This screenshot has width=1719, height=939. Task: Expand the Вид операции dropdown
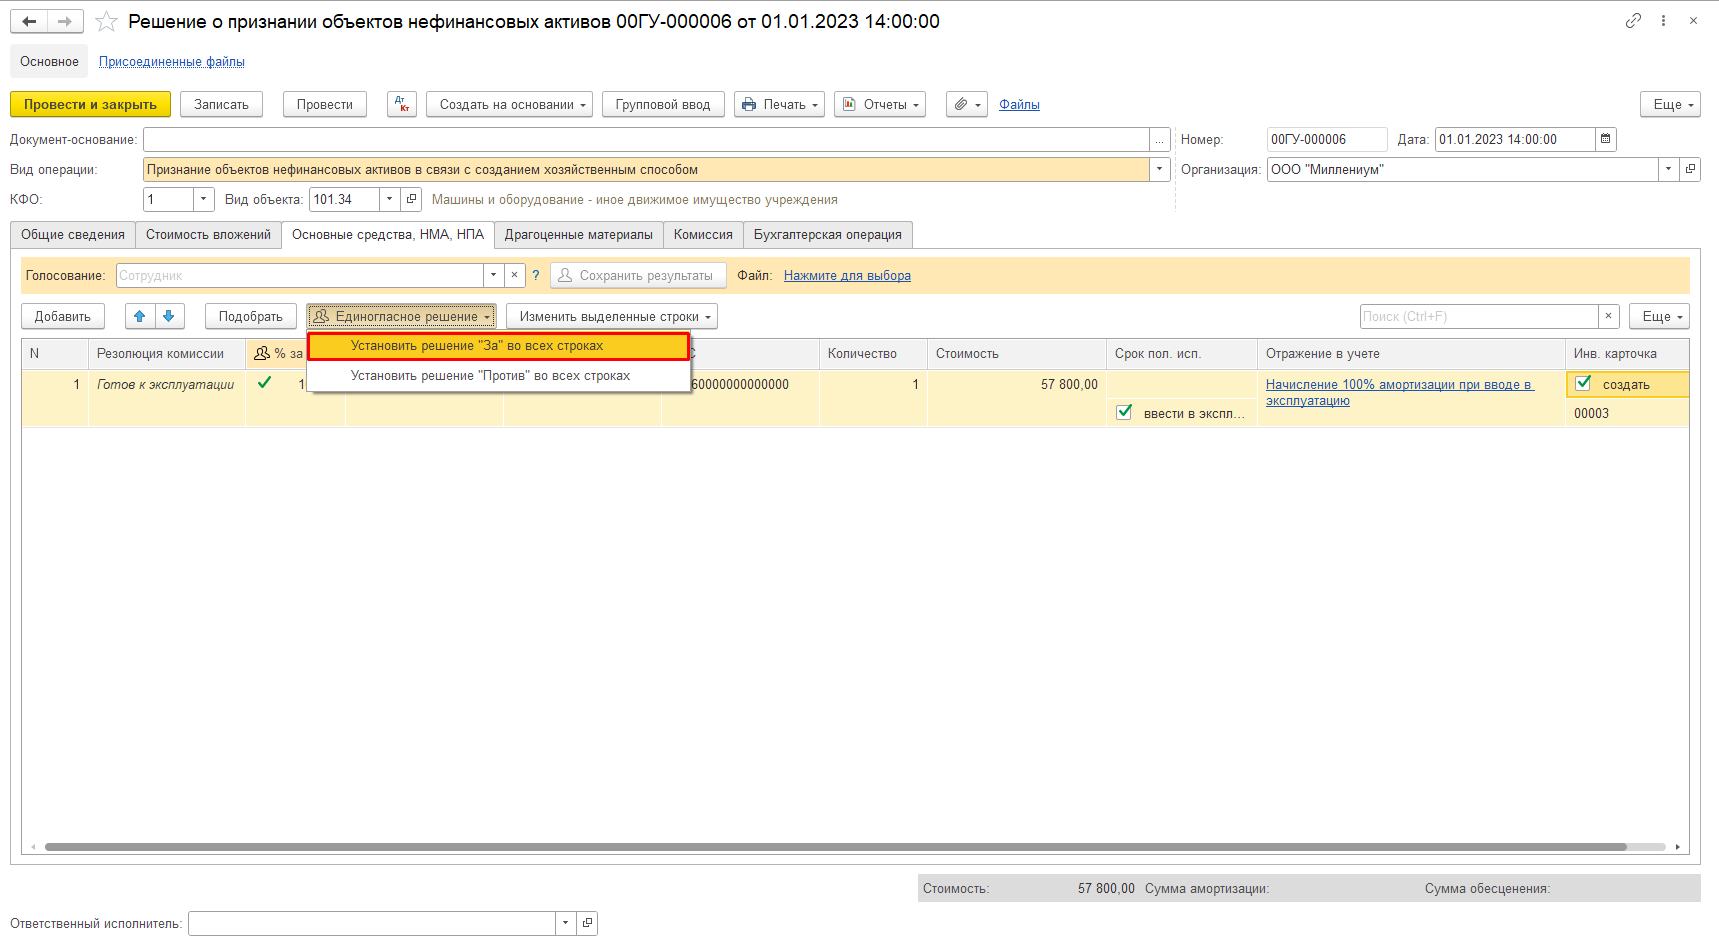coord(1160,169)
